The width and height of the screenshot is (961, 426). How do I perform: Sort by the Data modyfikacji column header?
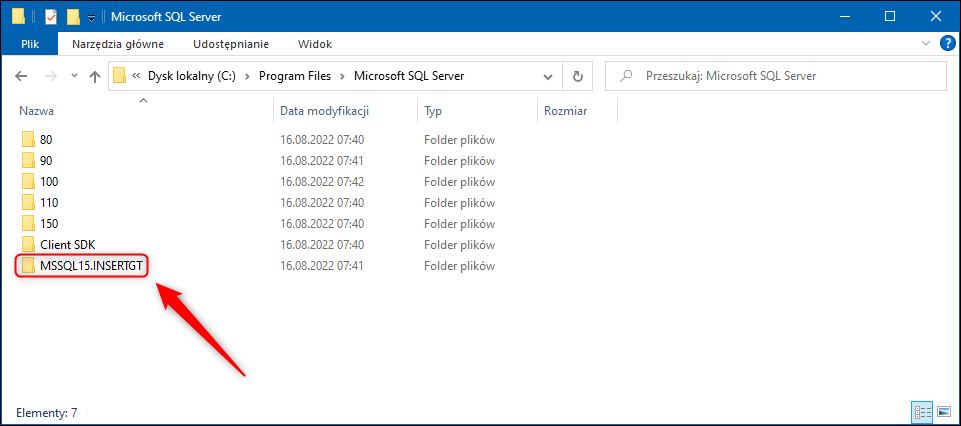click(x=326, y=111)
